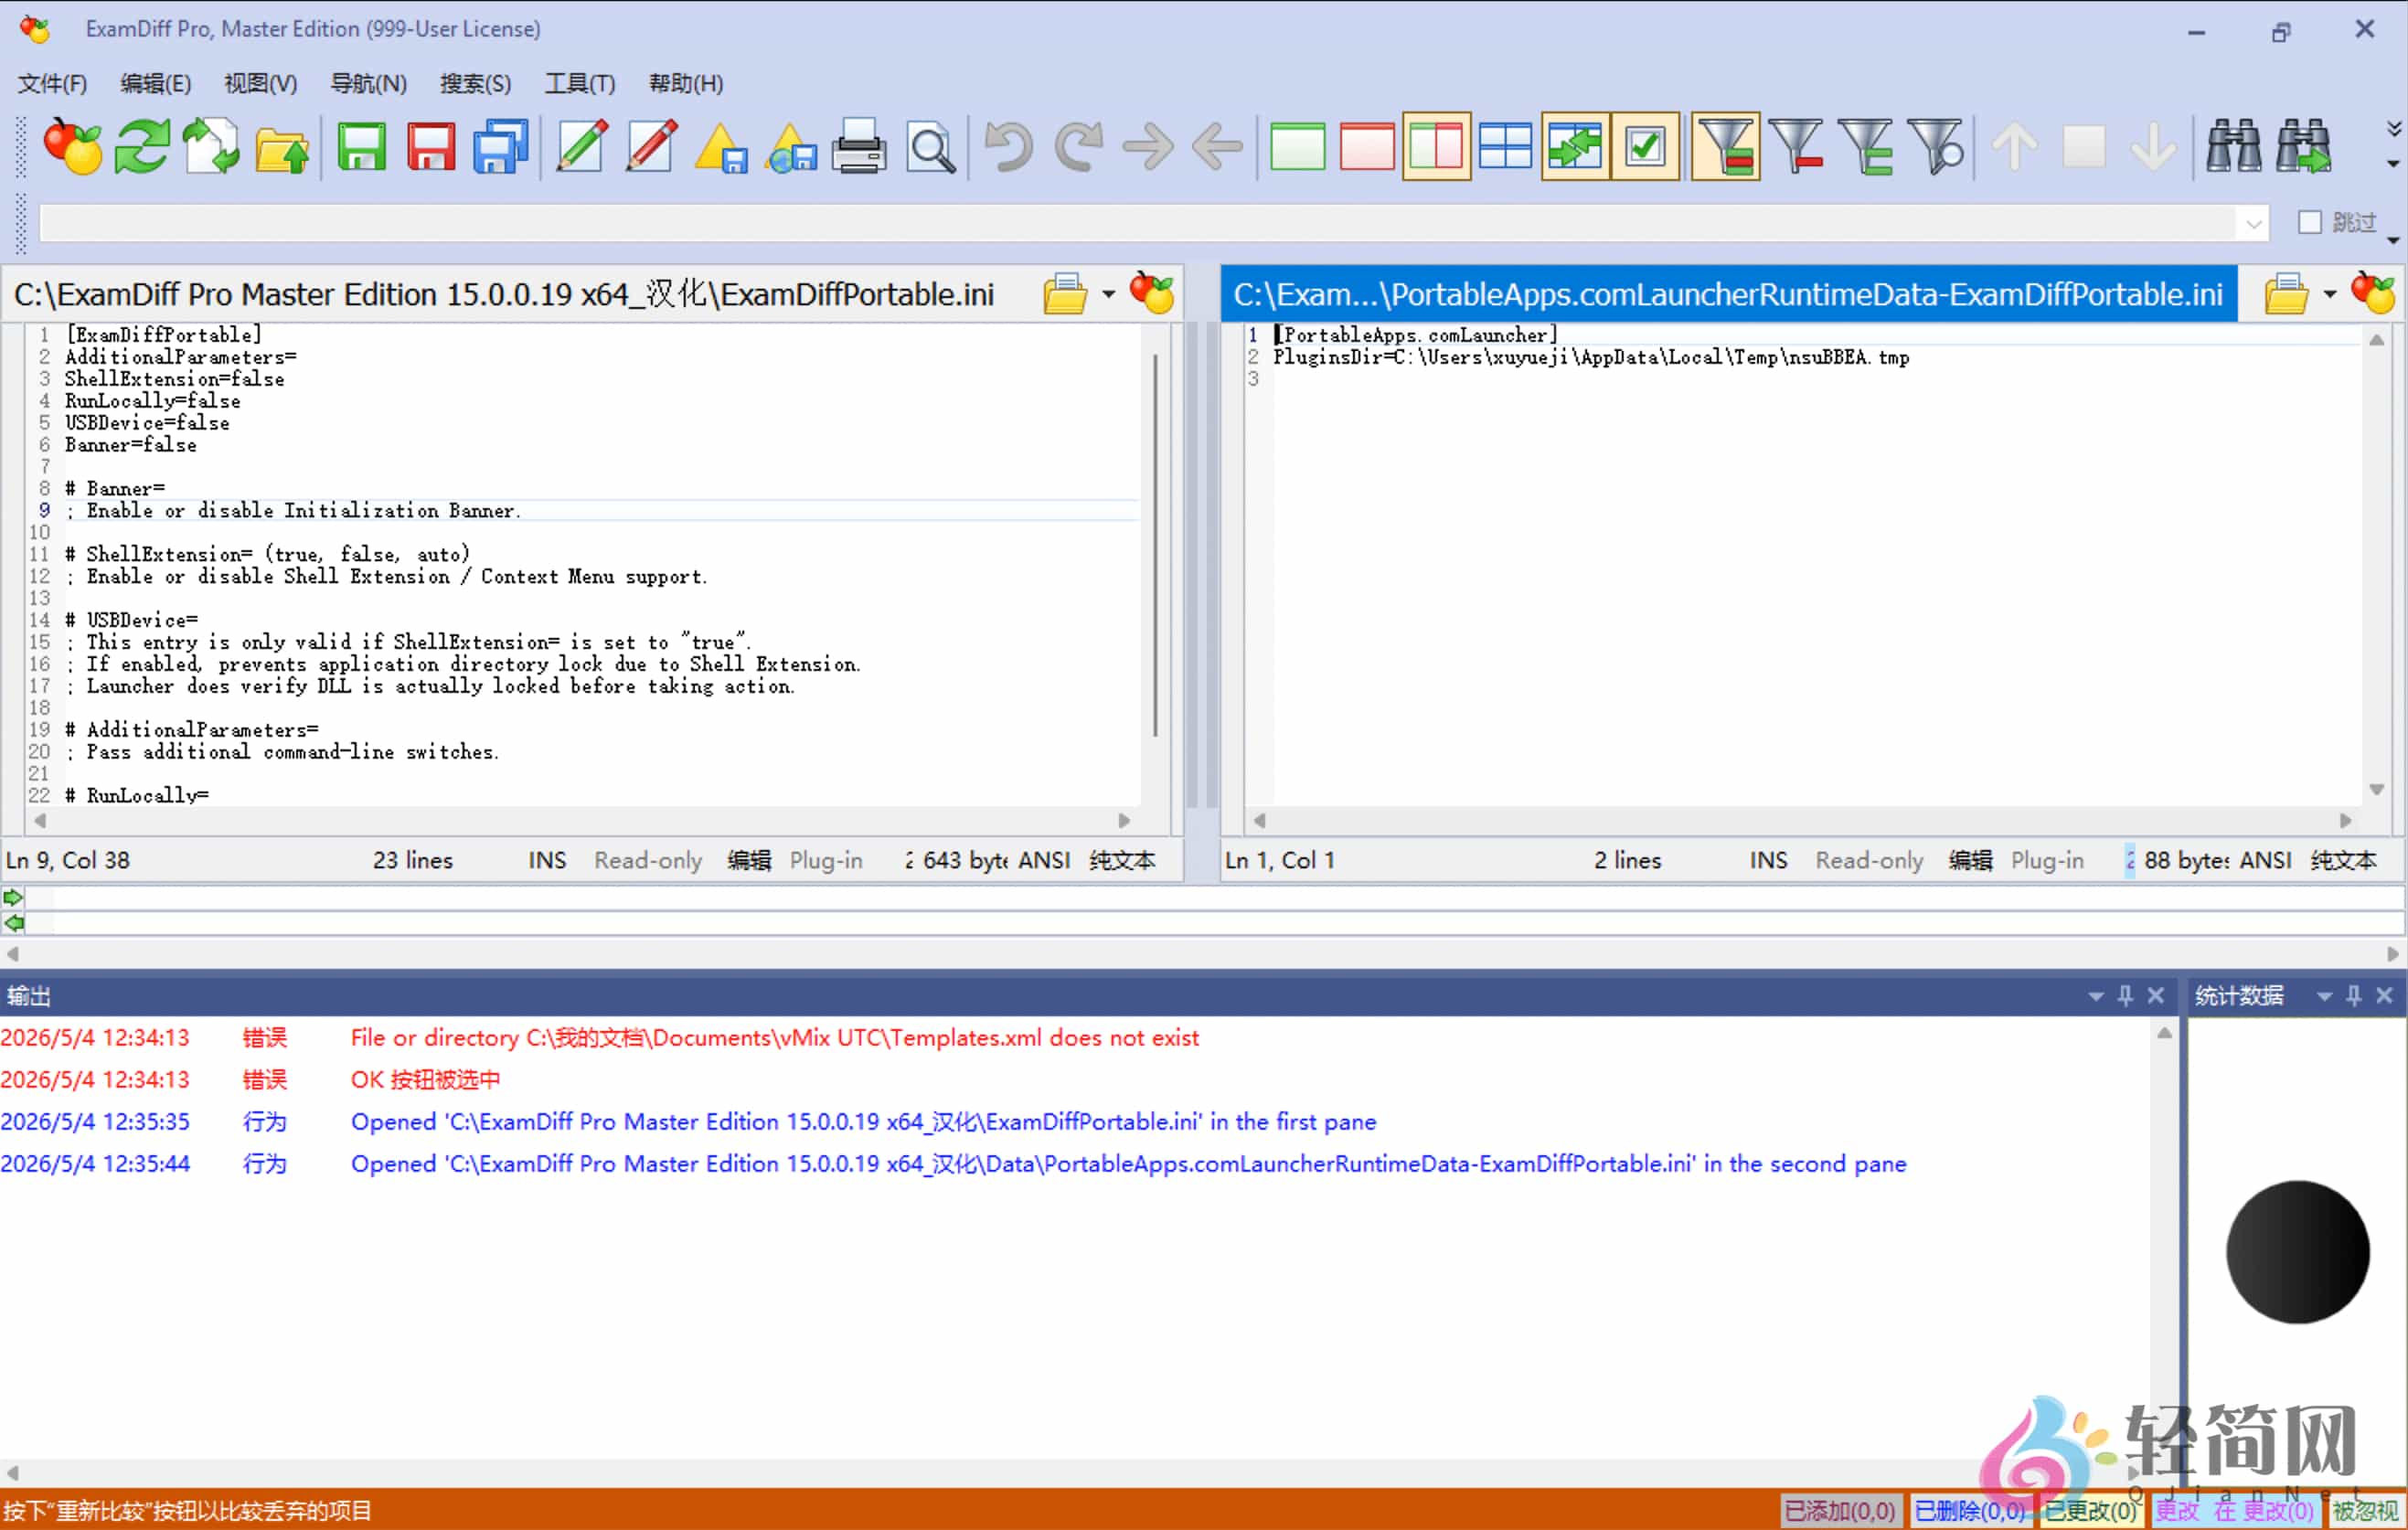Open the 编辑(E) menu
Screen dimensions: 2408x1530
pyautogui.click(x=156, y=83)
